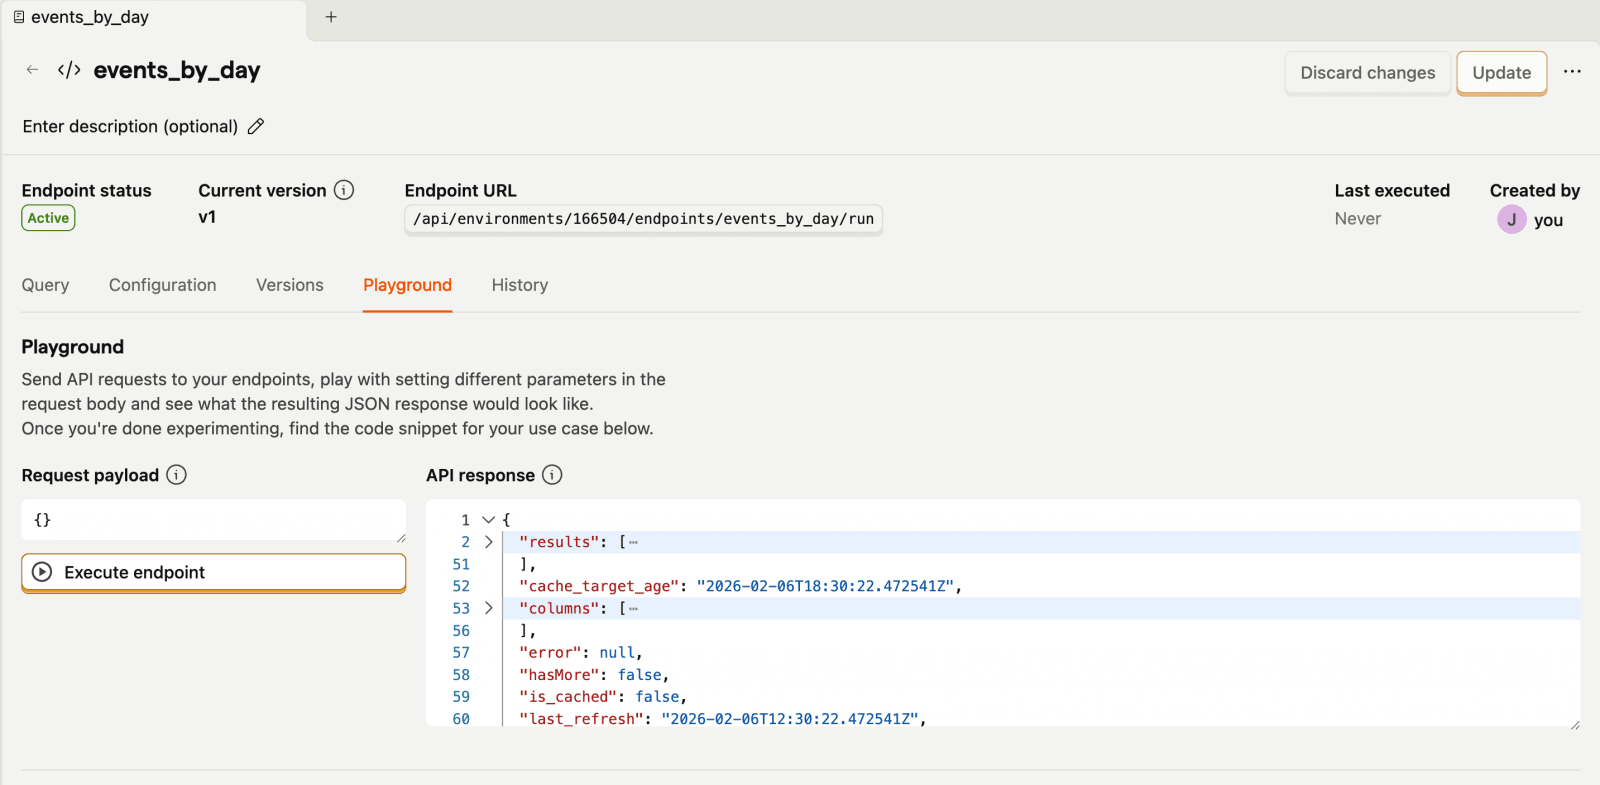The width and height of the screenshot is (1600, 785).
Task: Click the Active status badge
Action: tap(48, 218)
